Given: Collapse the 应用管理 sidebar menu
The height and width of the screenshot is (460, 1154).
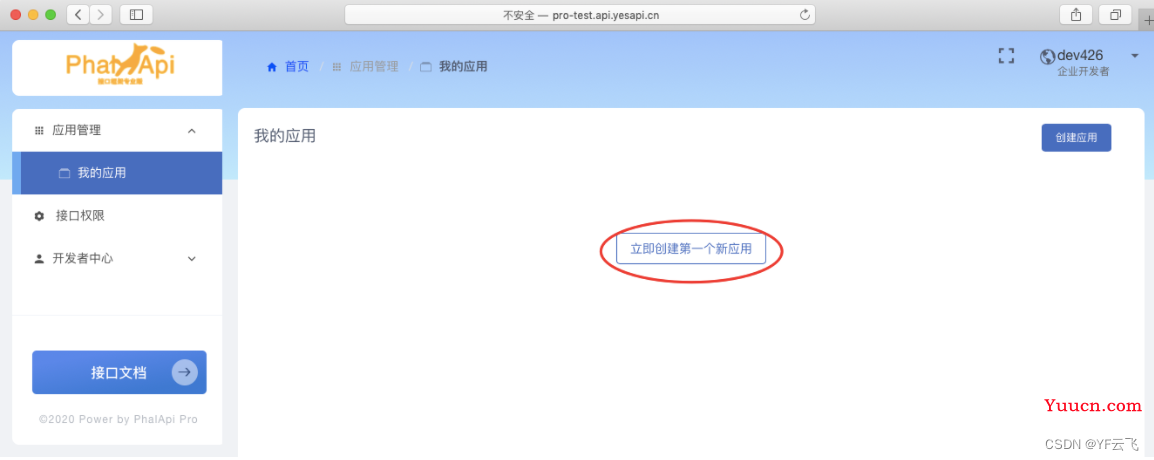Looking at the screenshot, I should pyautogui.click(x=191, y=130).
